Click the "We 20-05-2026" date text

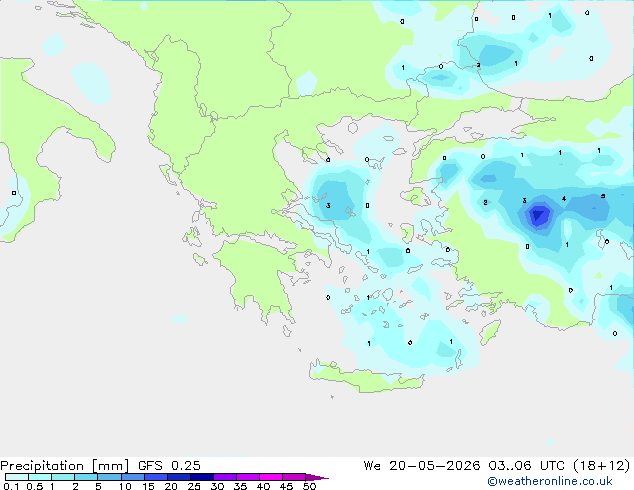(422, 466)
